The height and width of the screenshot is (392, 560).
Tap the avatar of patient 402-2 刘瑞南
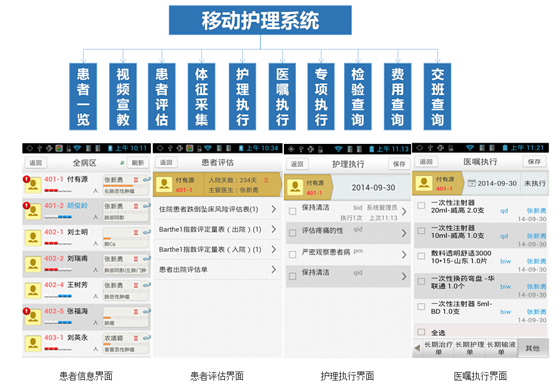tap(33, 264)
